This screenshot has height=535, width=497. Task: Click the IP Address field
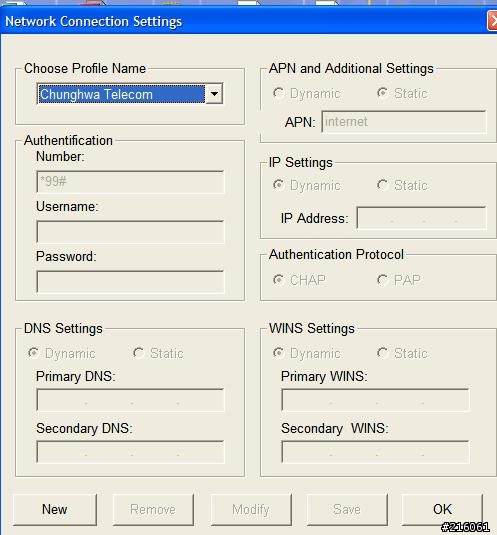(421, 218)
